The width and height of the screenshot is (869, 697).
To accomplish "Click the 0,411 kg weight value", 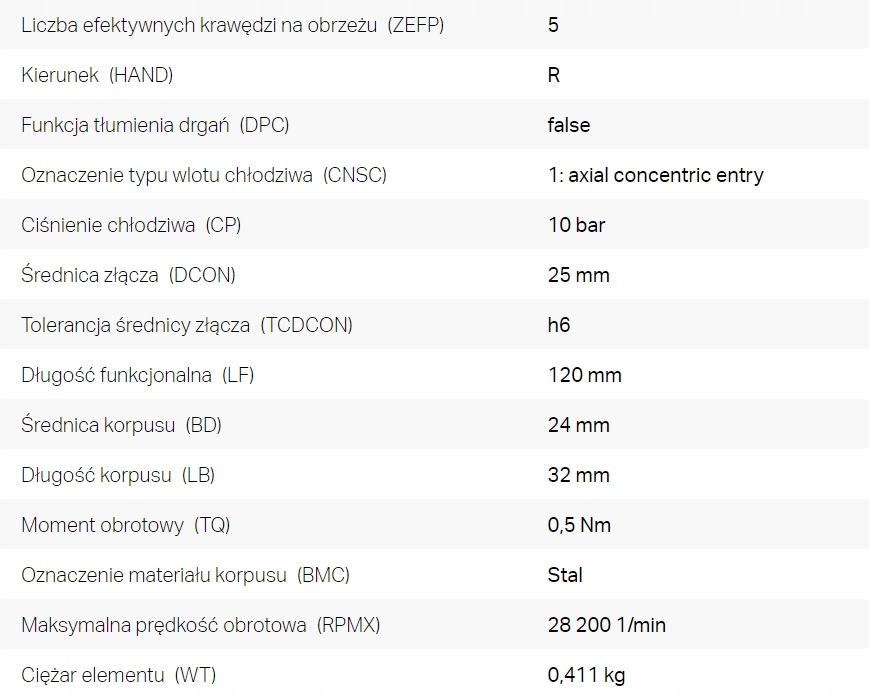I will point(586,675).
